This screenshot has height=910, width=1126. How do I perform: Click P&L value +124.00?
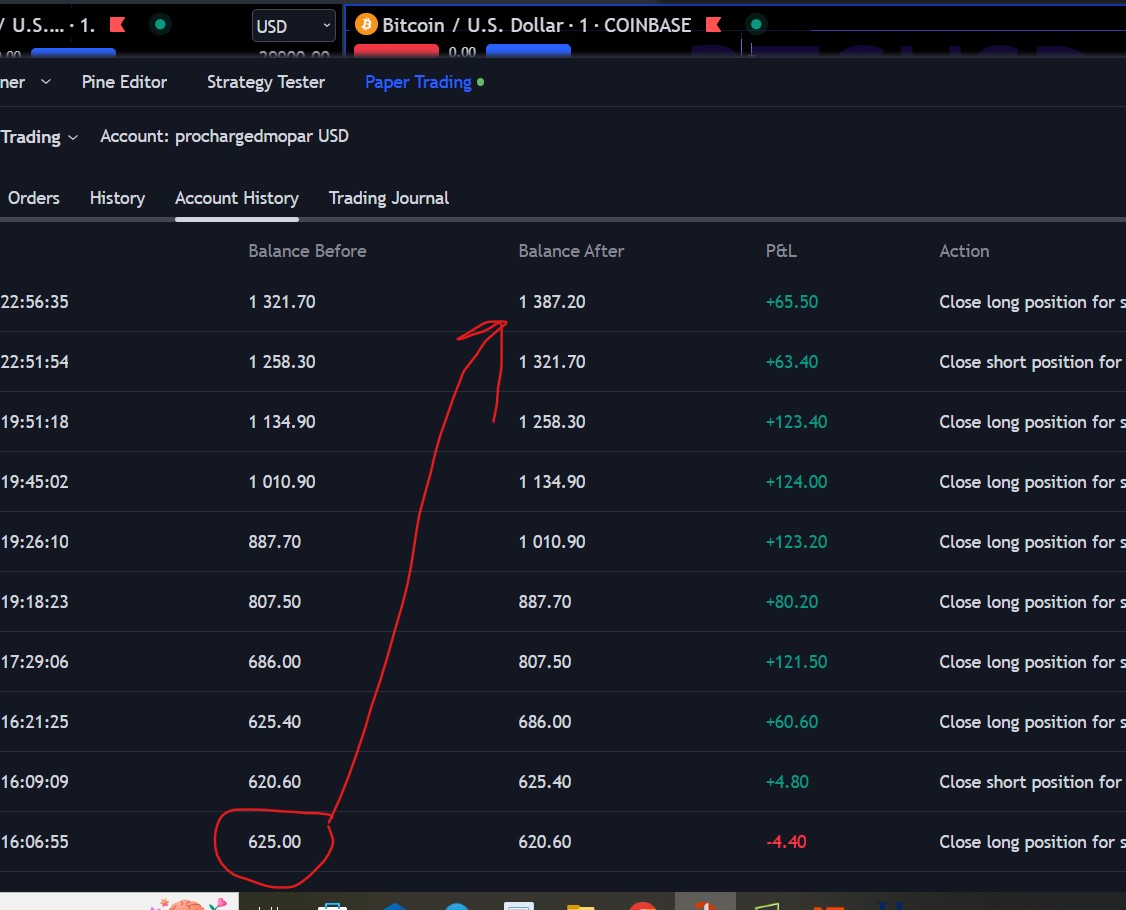click(796, 482)
